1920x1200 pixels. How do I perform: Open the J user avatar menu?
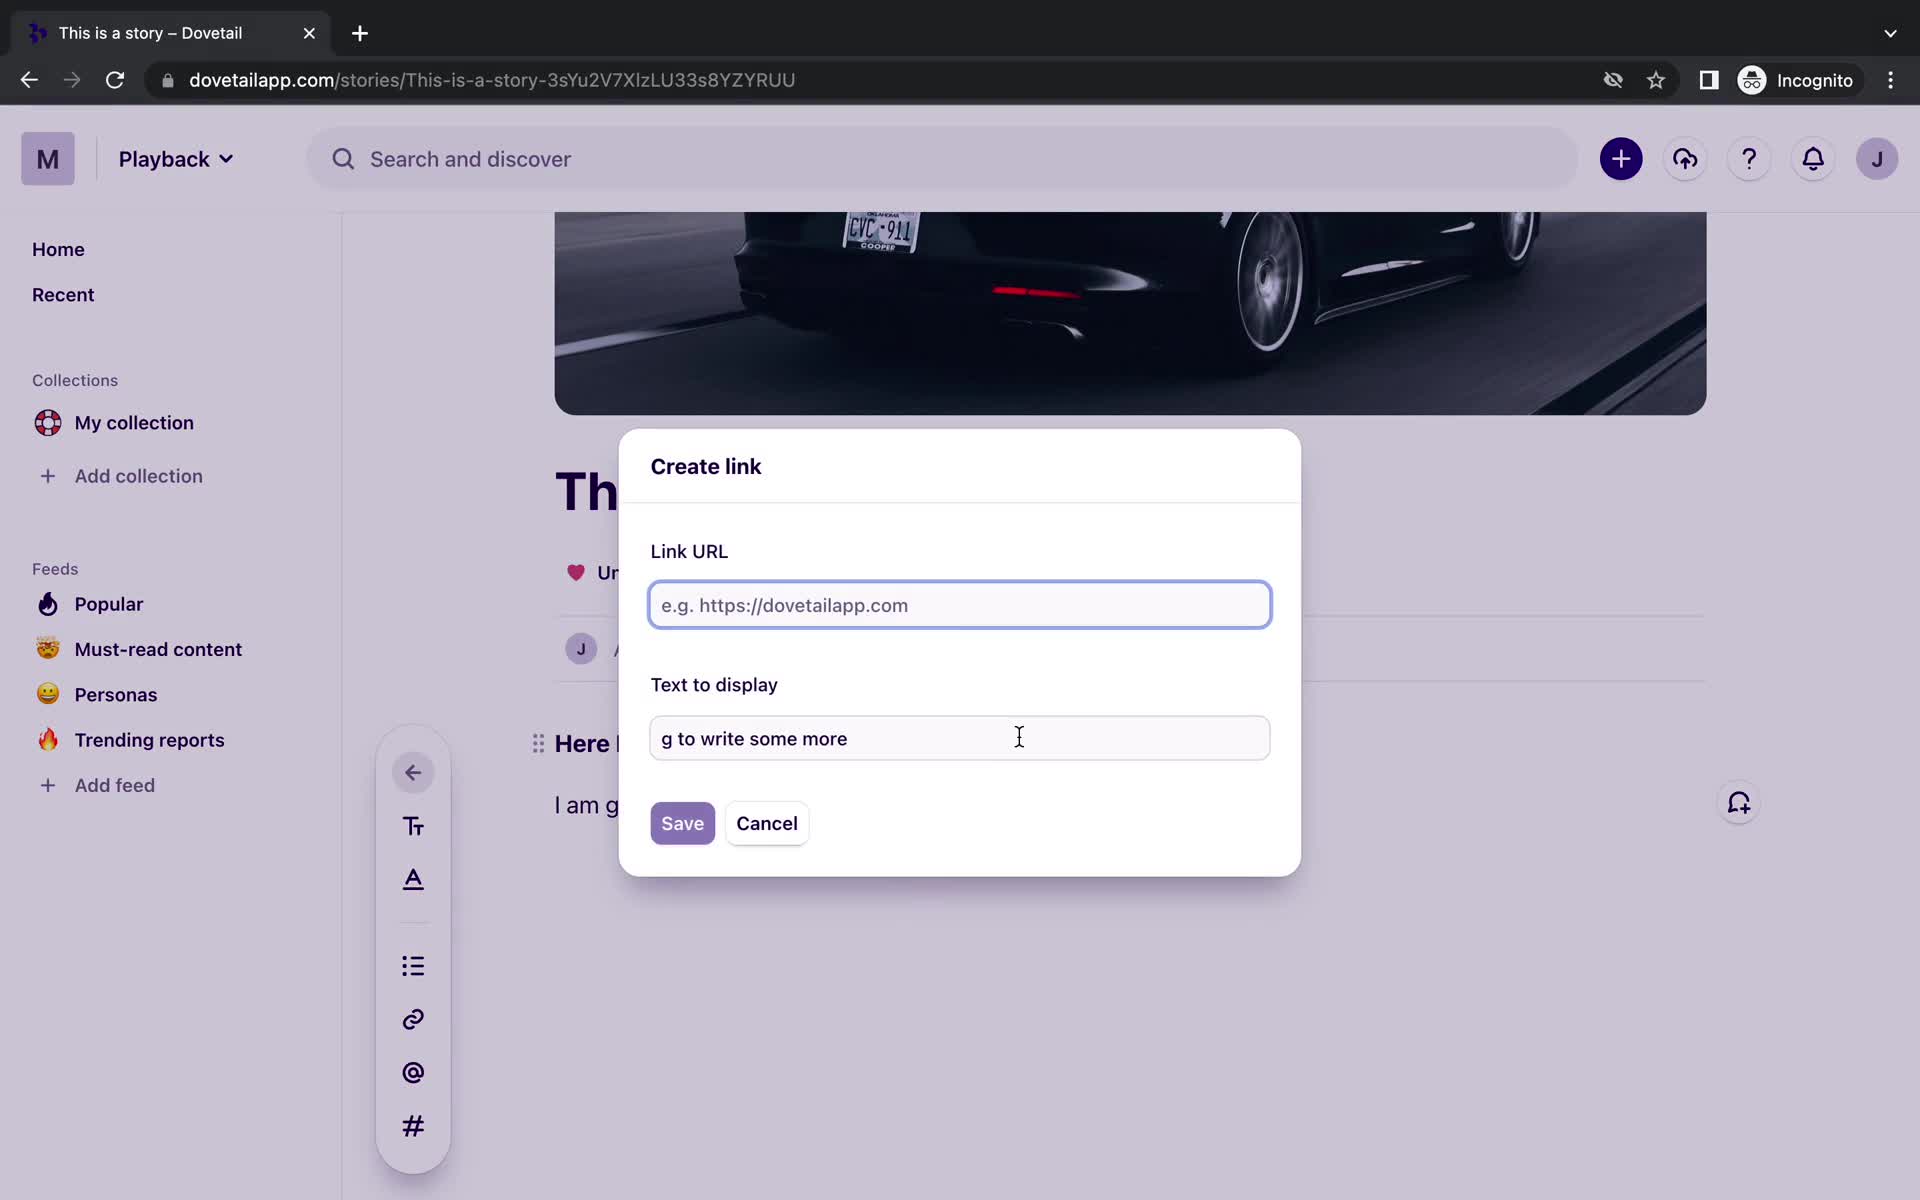pyautogui.click(x=1877, y=159)
